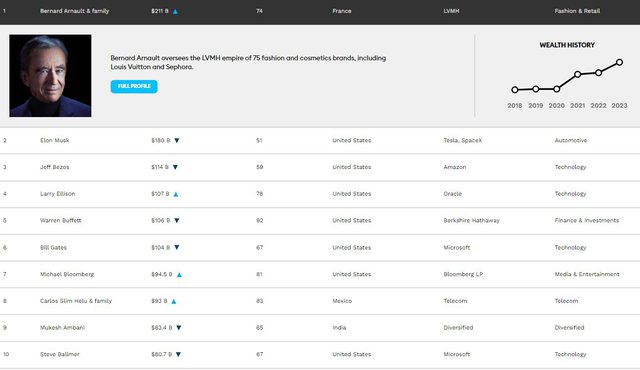Click the Fashion & Retail industry cell

(577, 11)
